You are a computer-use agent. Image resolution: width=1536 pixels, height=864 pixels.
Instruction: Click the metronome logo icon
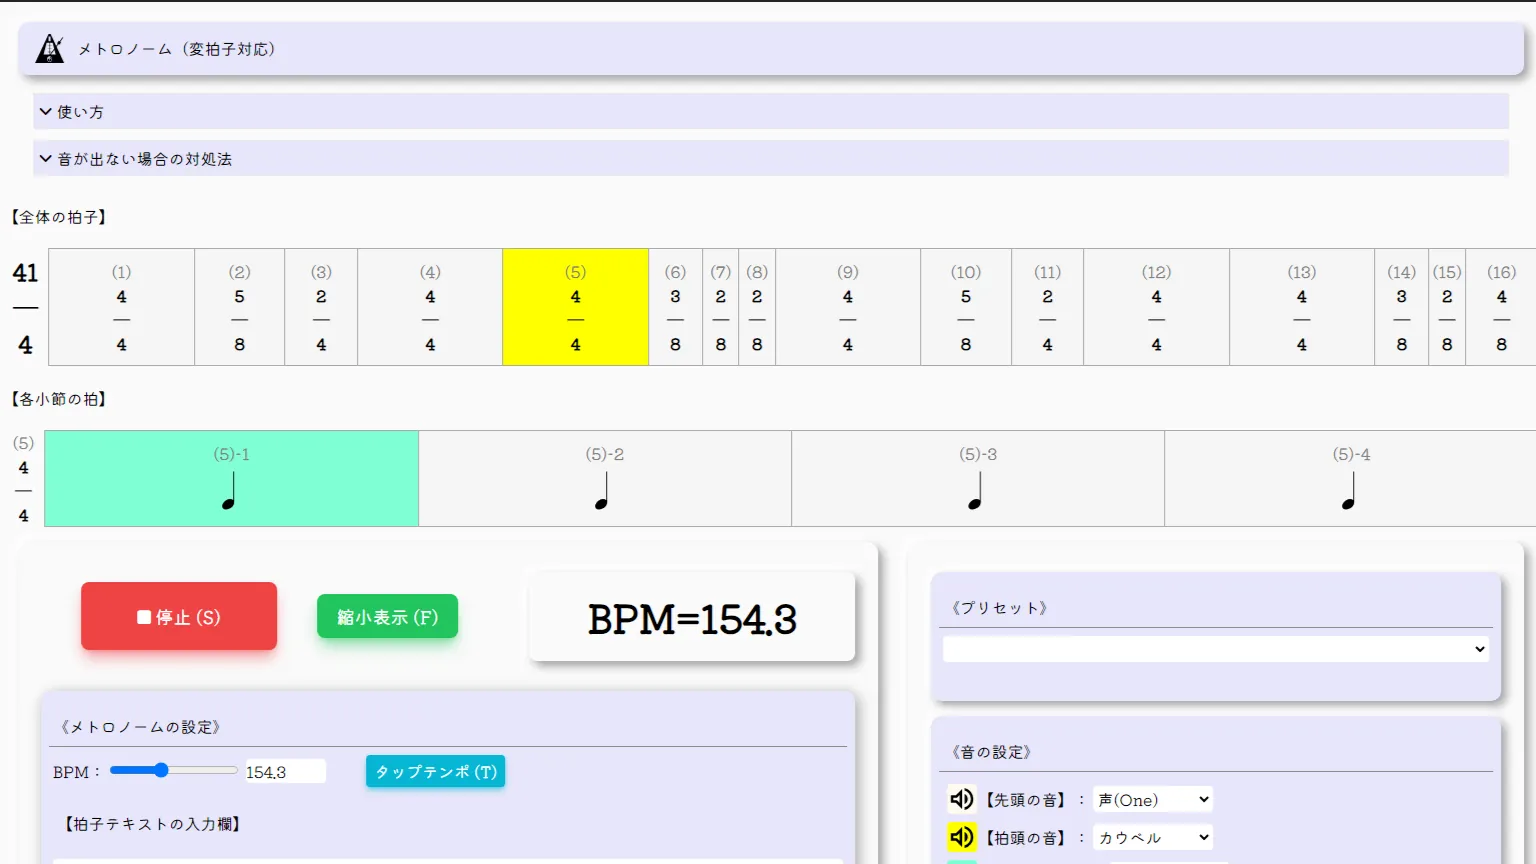[x=50, y=48]
